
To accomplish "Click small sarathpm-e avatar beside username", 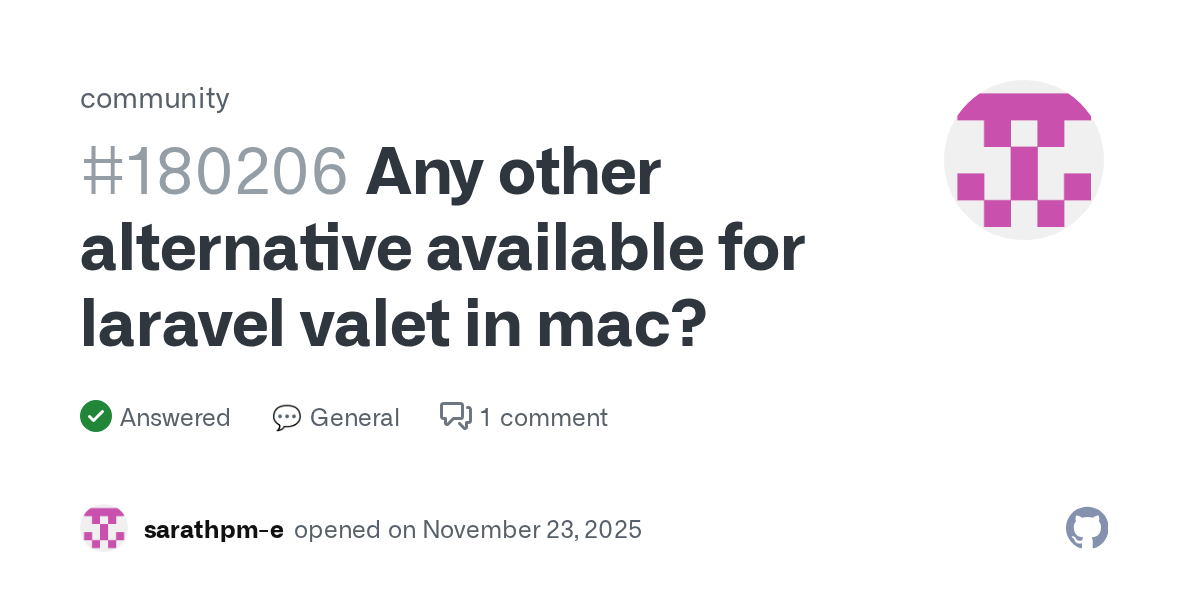I will (x=104, y=529).
